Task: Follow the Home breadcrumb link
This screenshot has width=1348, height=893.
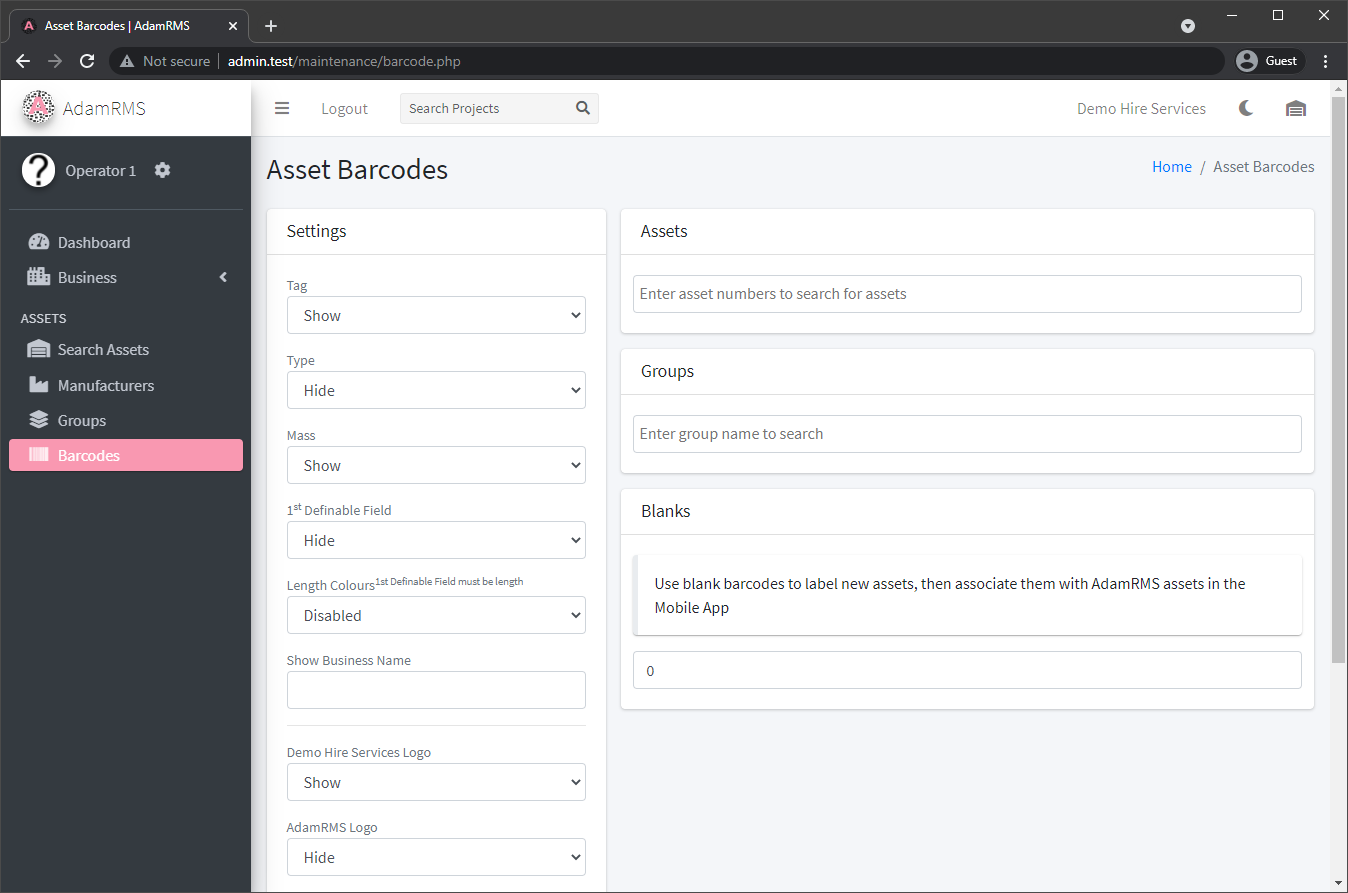Action: click(1171, 167)
